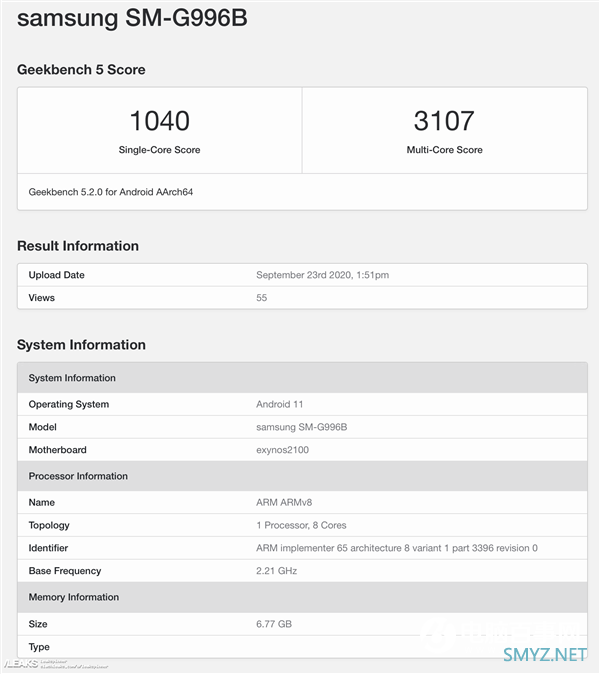Click the Multi-Core Score label
The height and width of the screenshot is (674, 600).
tap(444, 150)
